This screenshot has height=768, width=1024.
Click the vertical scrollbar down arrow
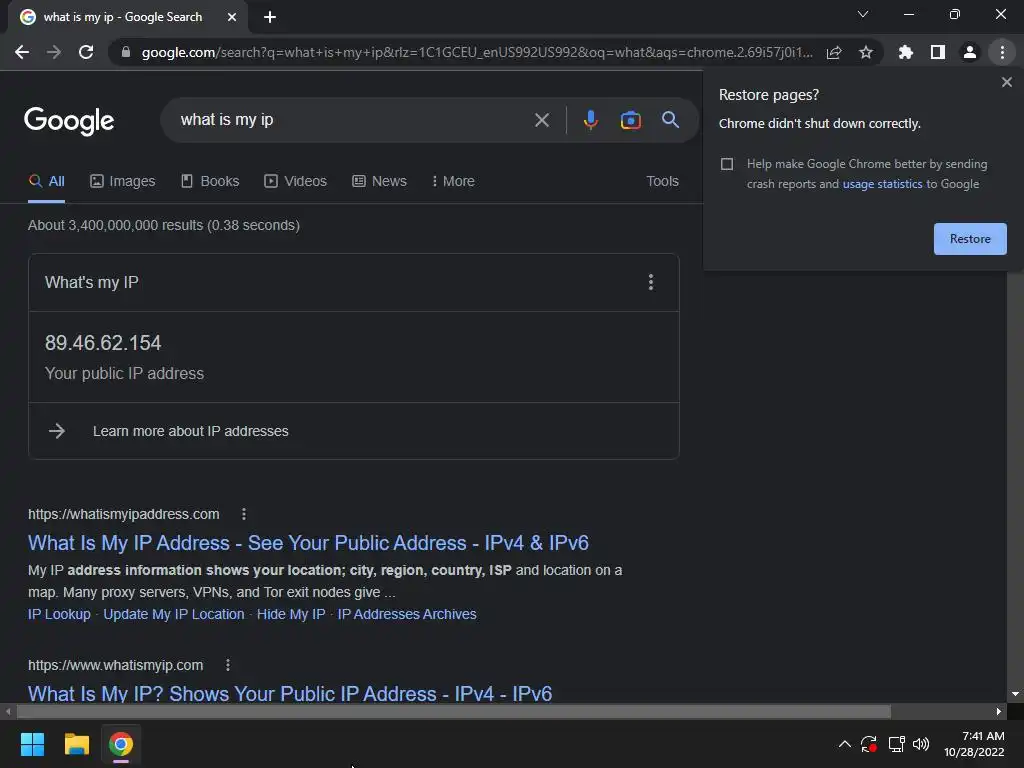coord(1015,694)
